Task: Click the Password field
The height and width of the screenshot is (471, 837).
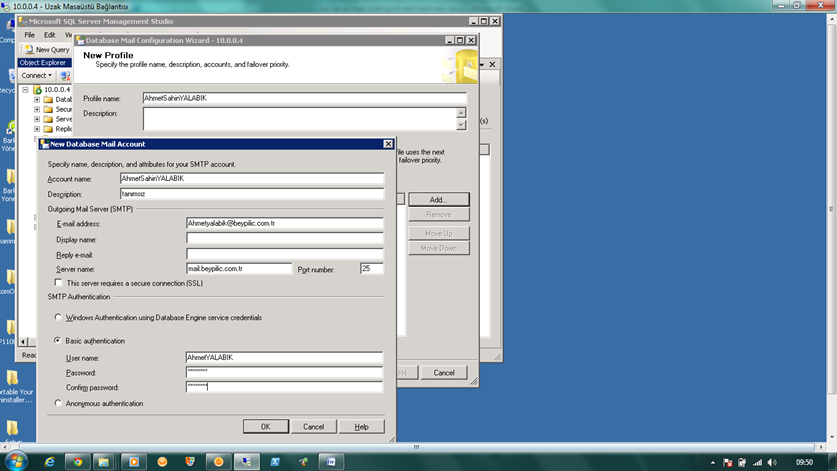Action: [x=285, y=372]
